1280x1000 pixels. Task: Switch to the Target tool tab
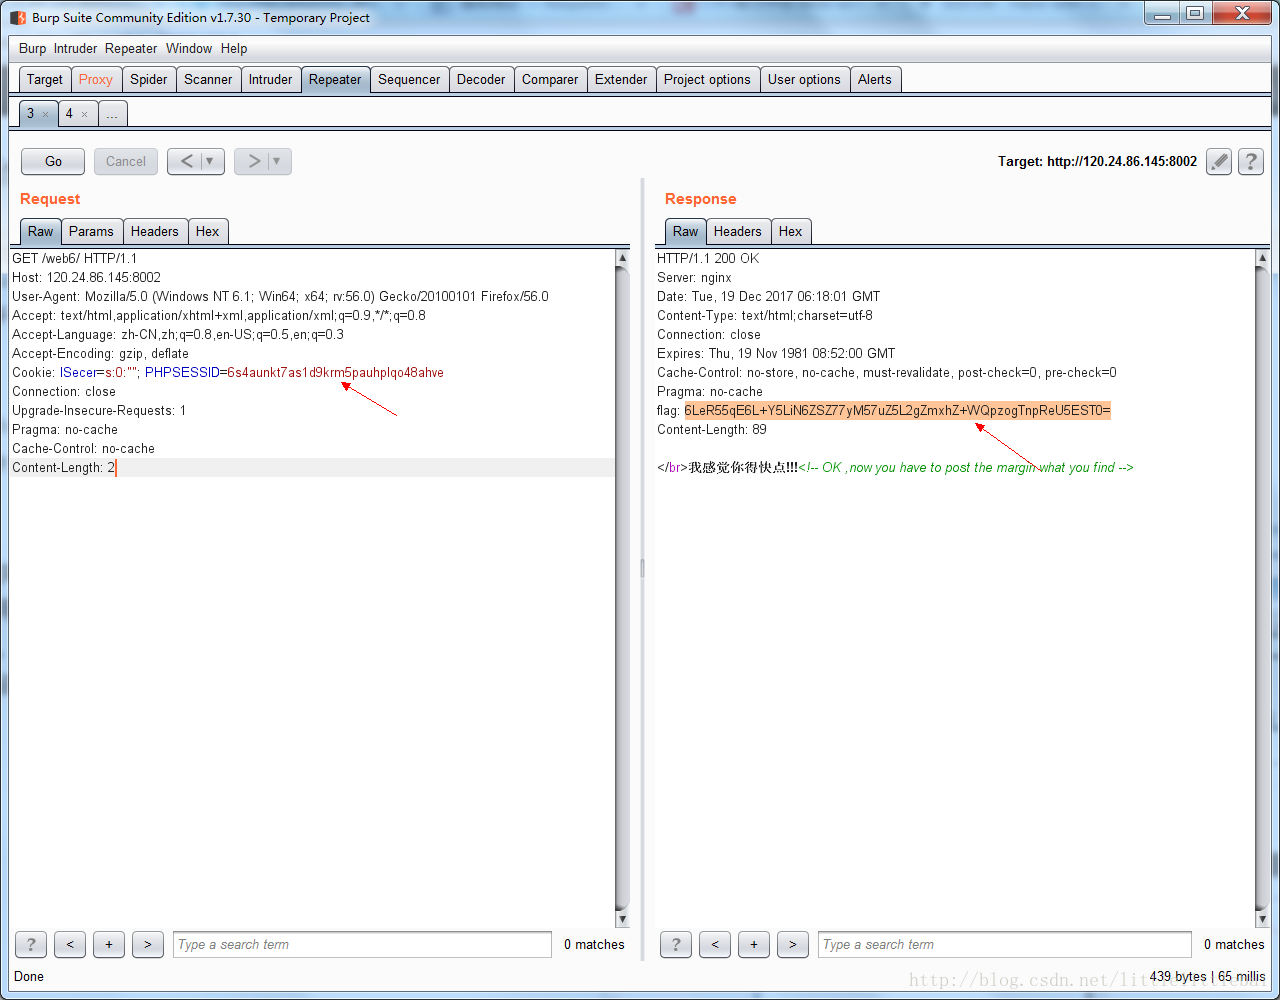pyautogui.click(x=45, y=79)
